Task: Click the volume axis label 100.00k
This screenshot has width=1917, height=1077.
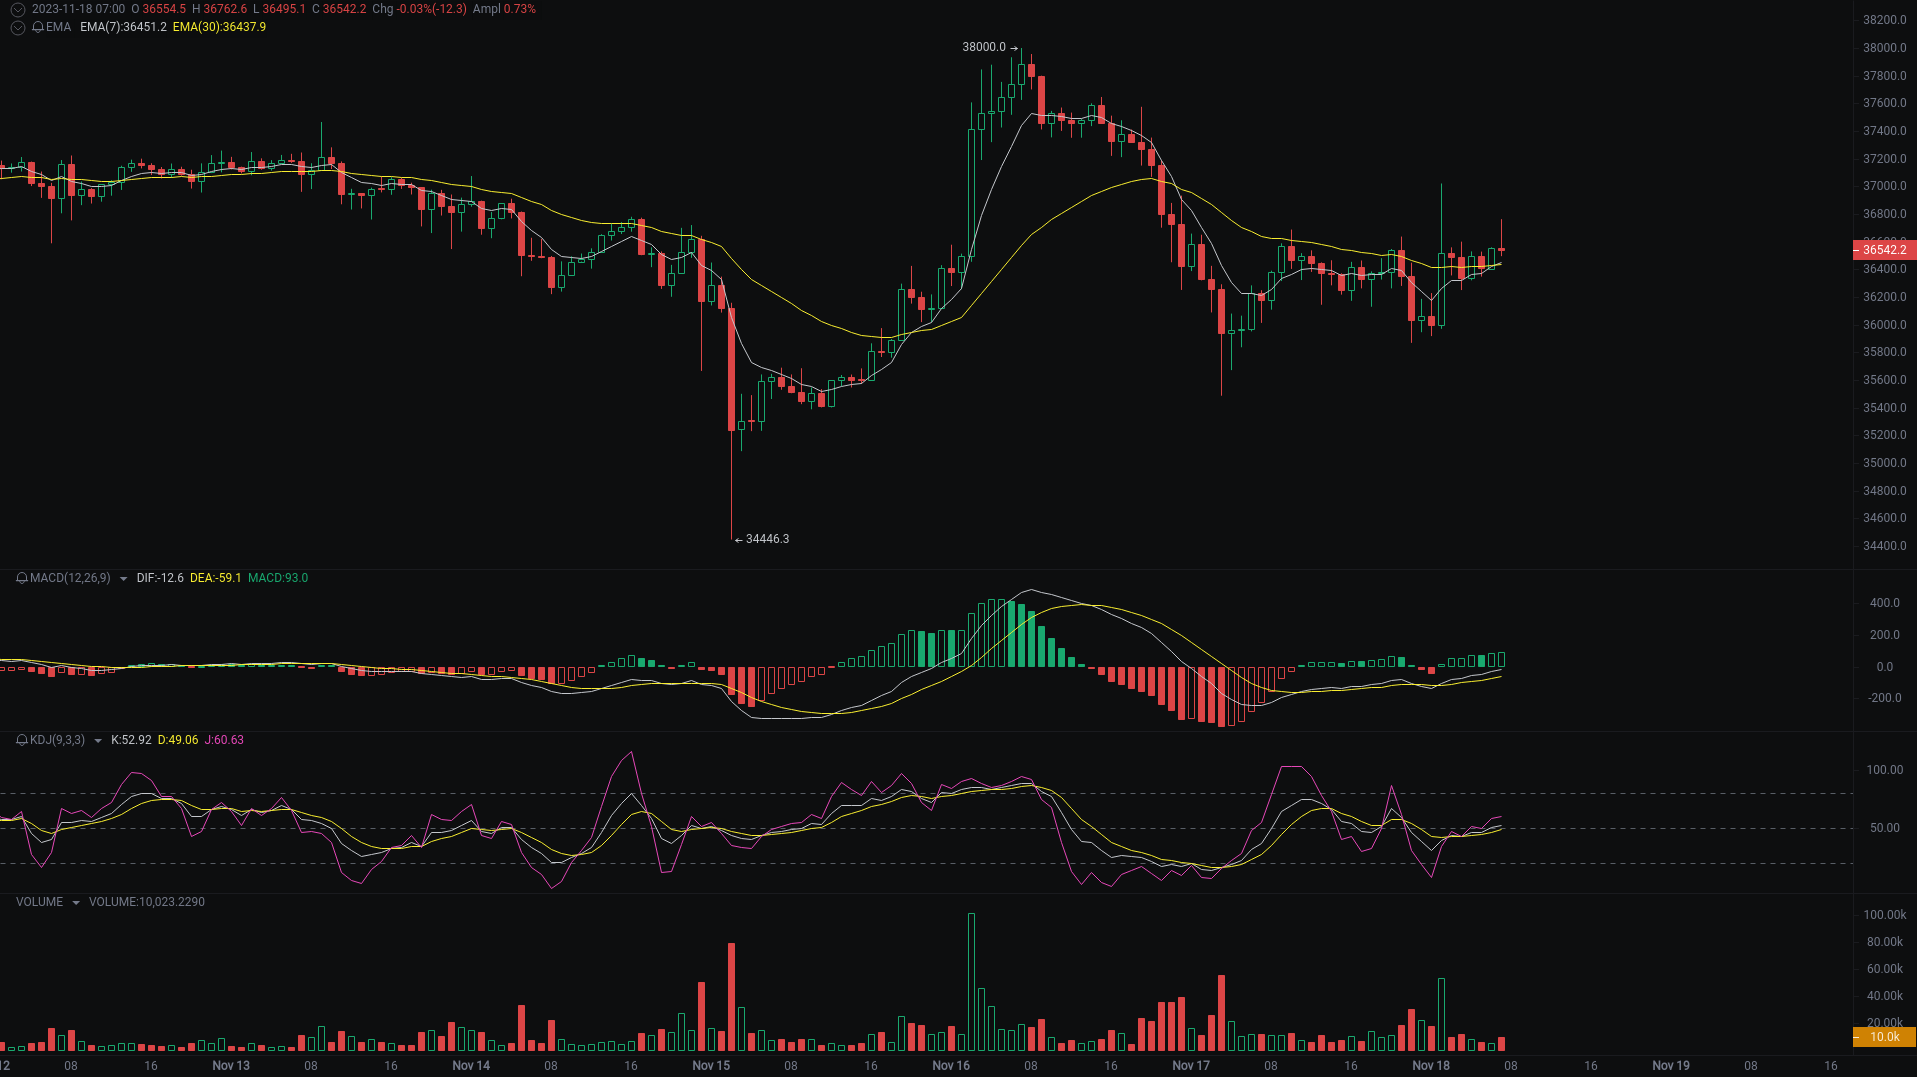Action: [1885, 915]
